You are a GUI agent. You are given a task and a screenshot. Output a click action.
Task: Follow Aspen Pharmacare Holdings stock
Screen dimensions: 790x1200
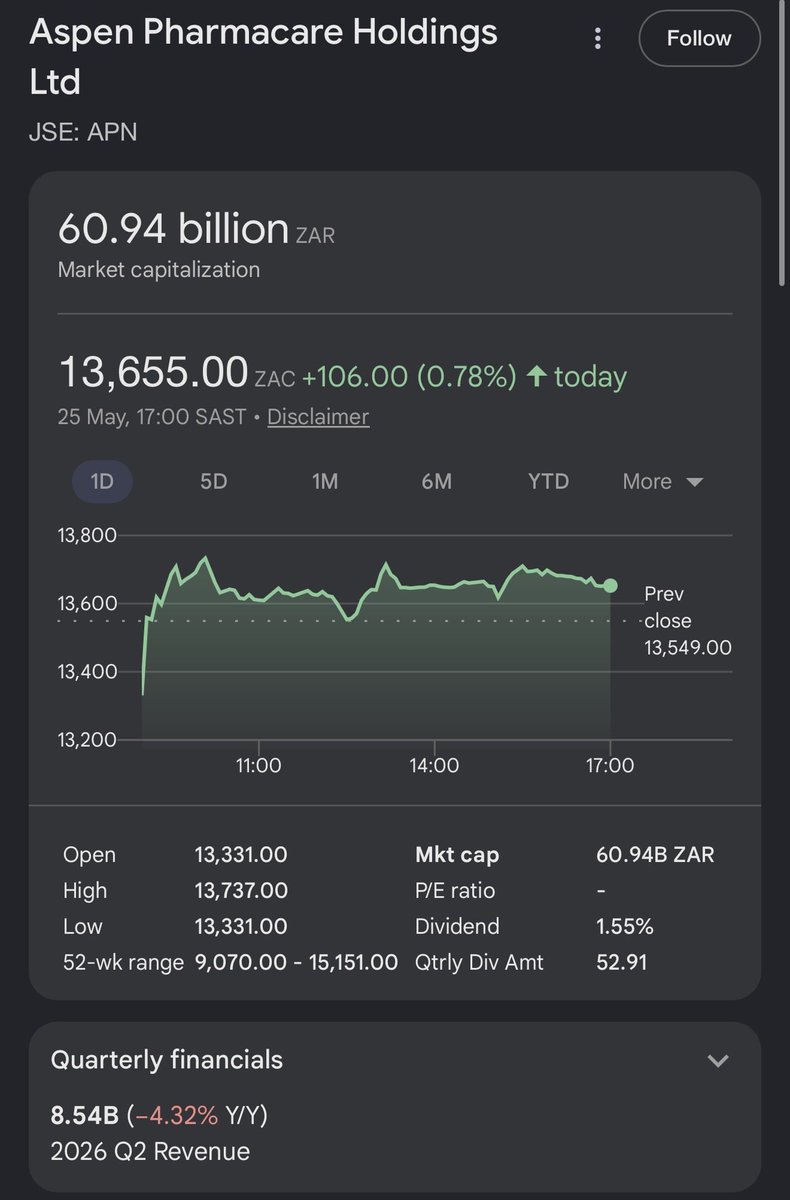(699, 39)
